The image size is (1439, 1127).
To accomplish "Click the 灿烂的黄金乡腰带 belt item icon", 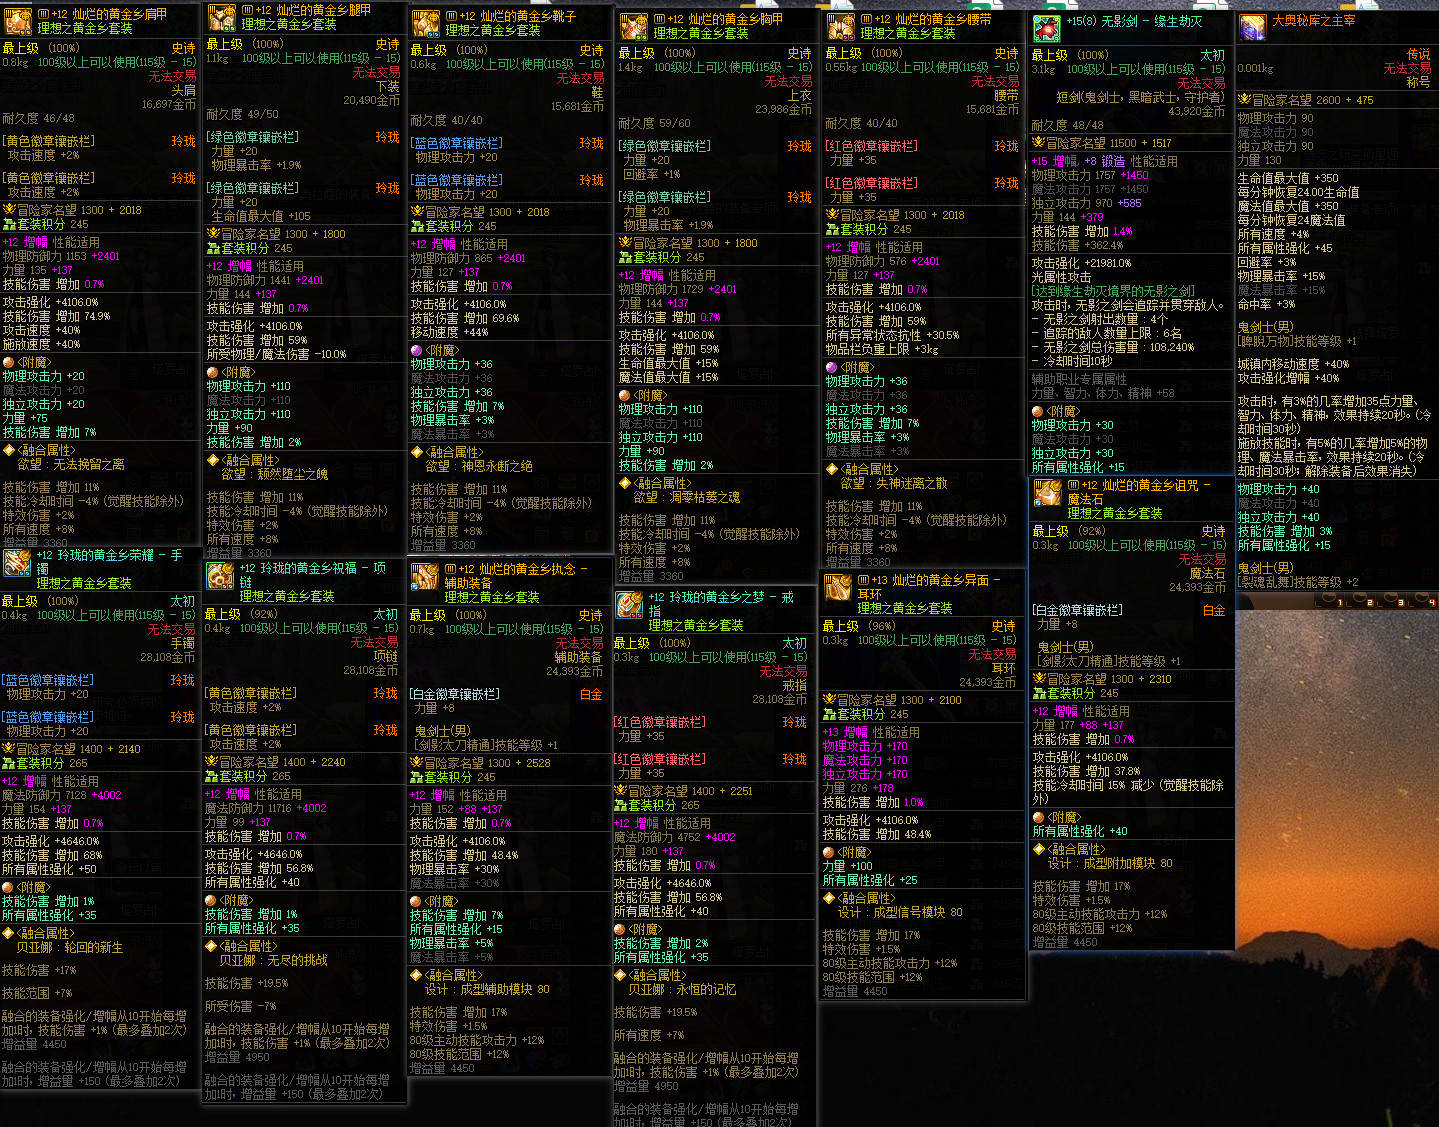I will click(x=840, y=26).
